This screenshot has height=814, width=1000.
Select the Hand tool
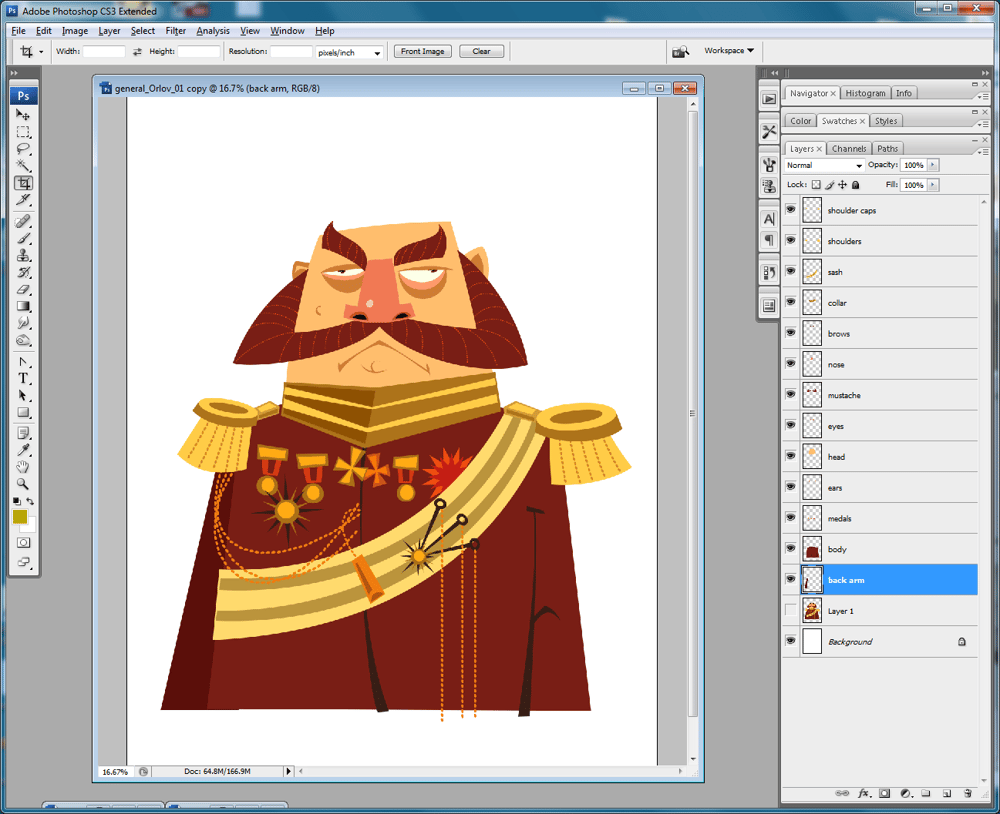pyautogui.click(x=23, y=467)
